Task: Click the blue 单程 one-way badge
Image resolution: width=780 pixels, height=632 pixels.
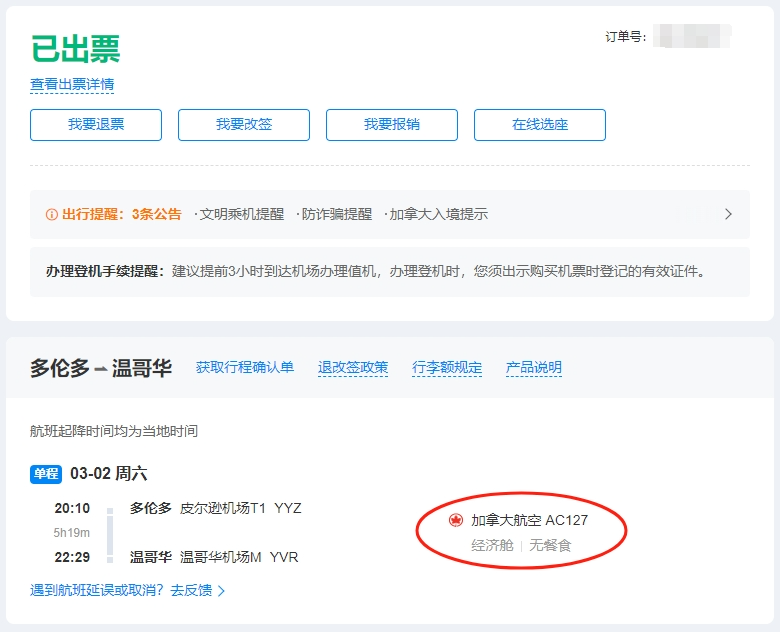Action: pyautogui.click(x=46, y=474)
